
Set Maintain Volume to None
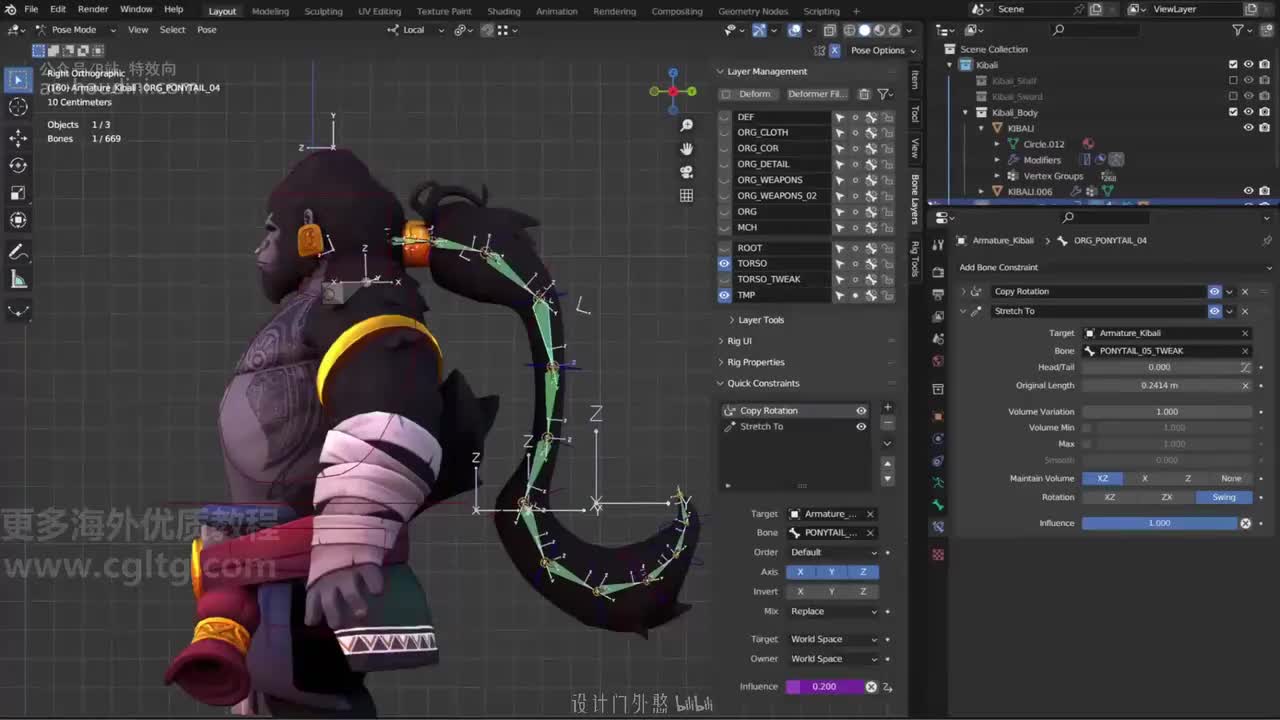(1231, 479)
